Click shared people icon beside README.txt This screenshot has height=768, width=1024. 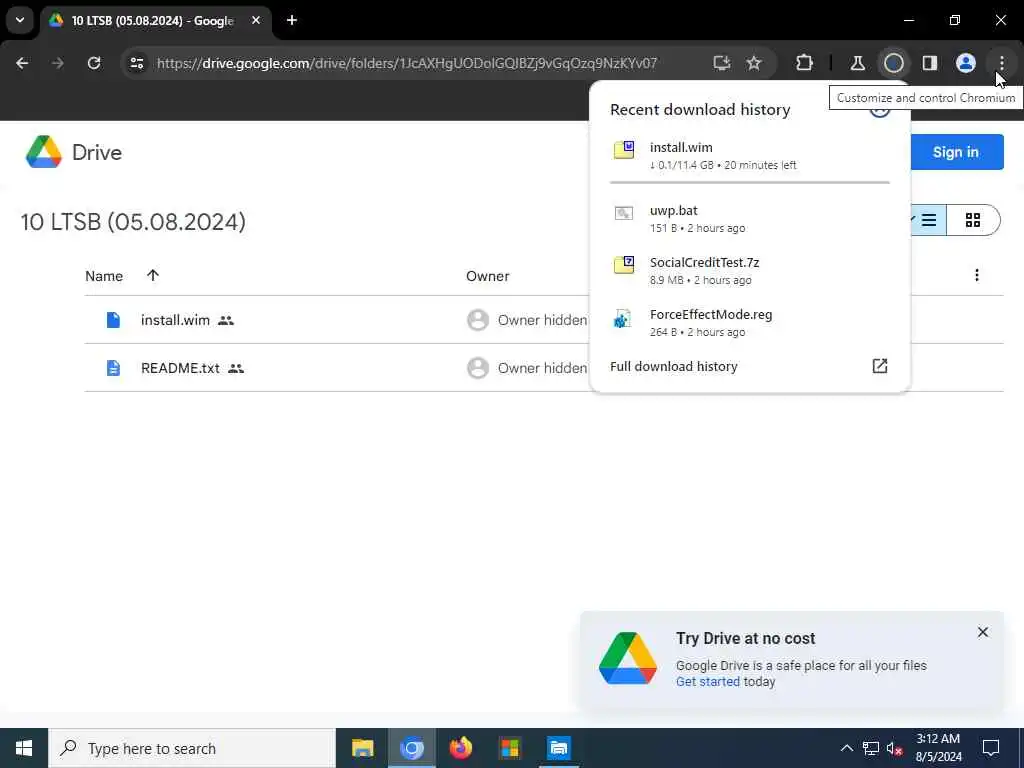point(236,368)
